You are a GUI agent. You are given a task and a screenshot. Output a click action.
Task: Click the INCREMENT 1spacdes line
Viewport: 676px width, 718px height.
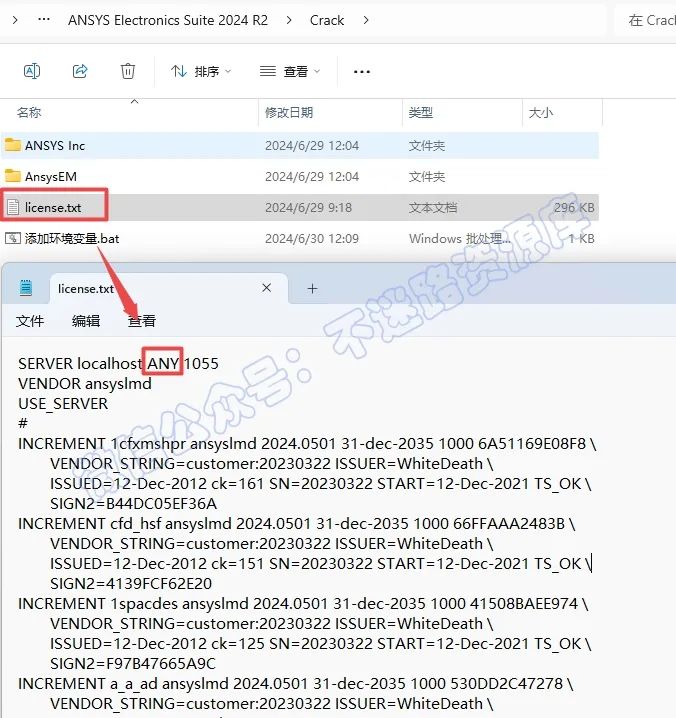click(x=303, y=604)
